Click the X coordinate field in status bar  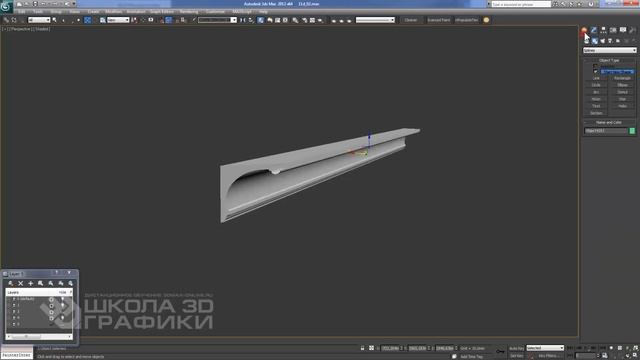click(x=391, y=348)
